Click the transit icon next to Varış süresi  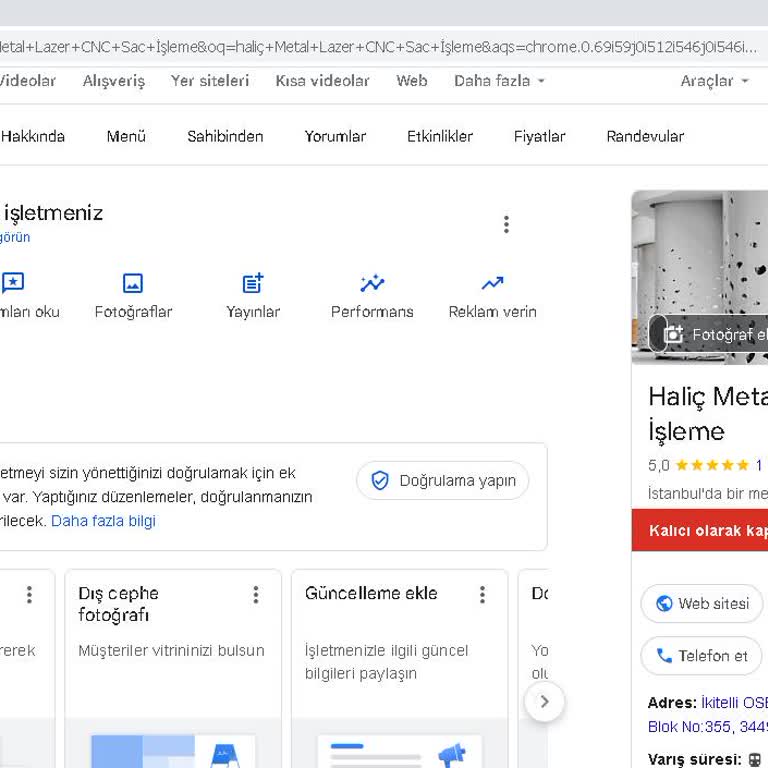point(755,760)
